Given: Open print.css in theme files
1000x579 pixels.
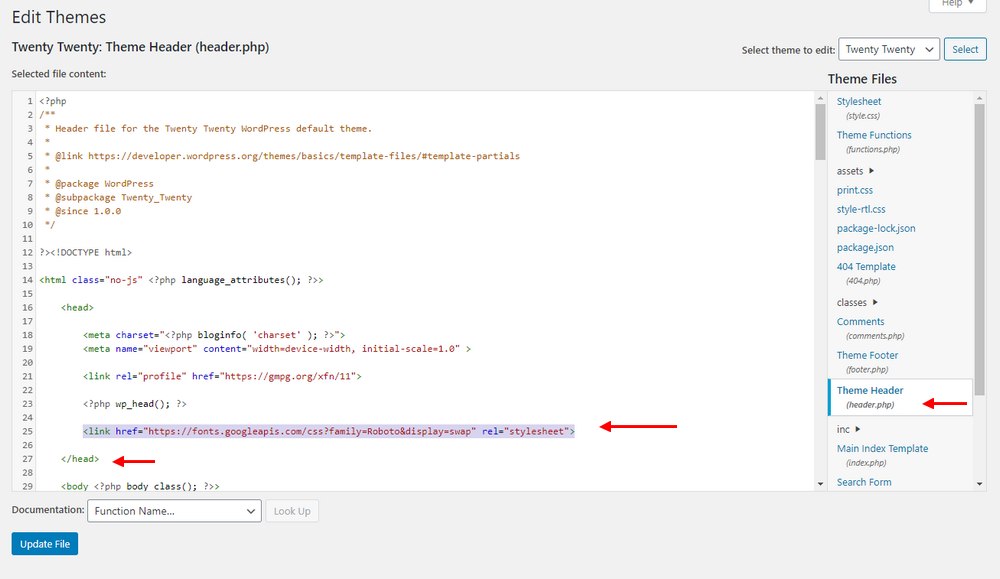Looking at the screenshot, I should point(855,190).
